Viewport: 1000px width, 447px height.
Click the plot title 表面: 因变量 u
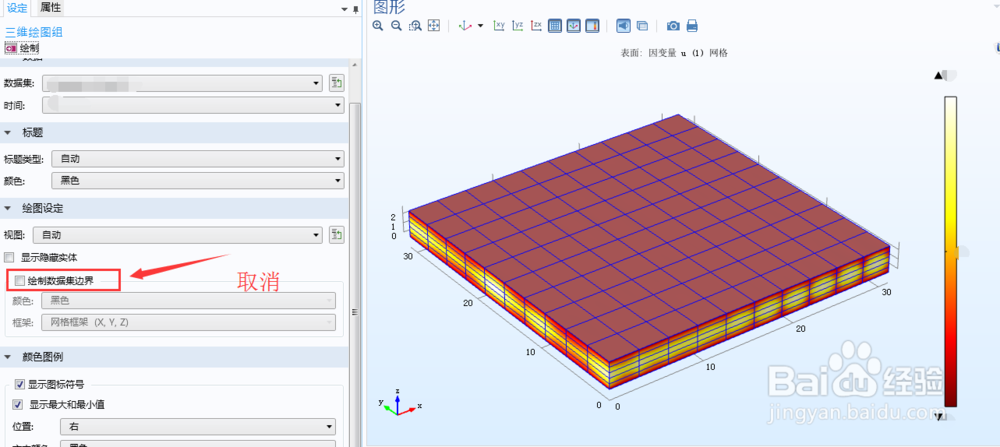coord(675,53)
